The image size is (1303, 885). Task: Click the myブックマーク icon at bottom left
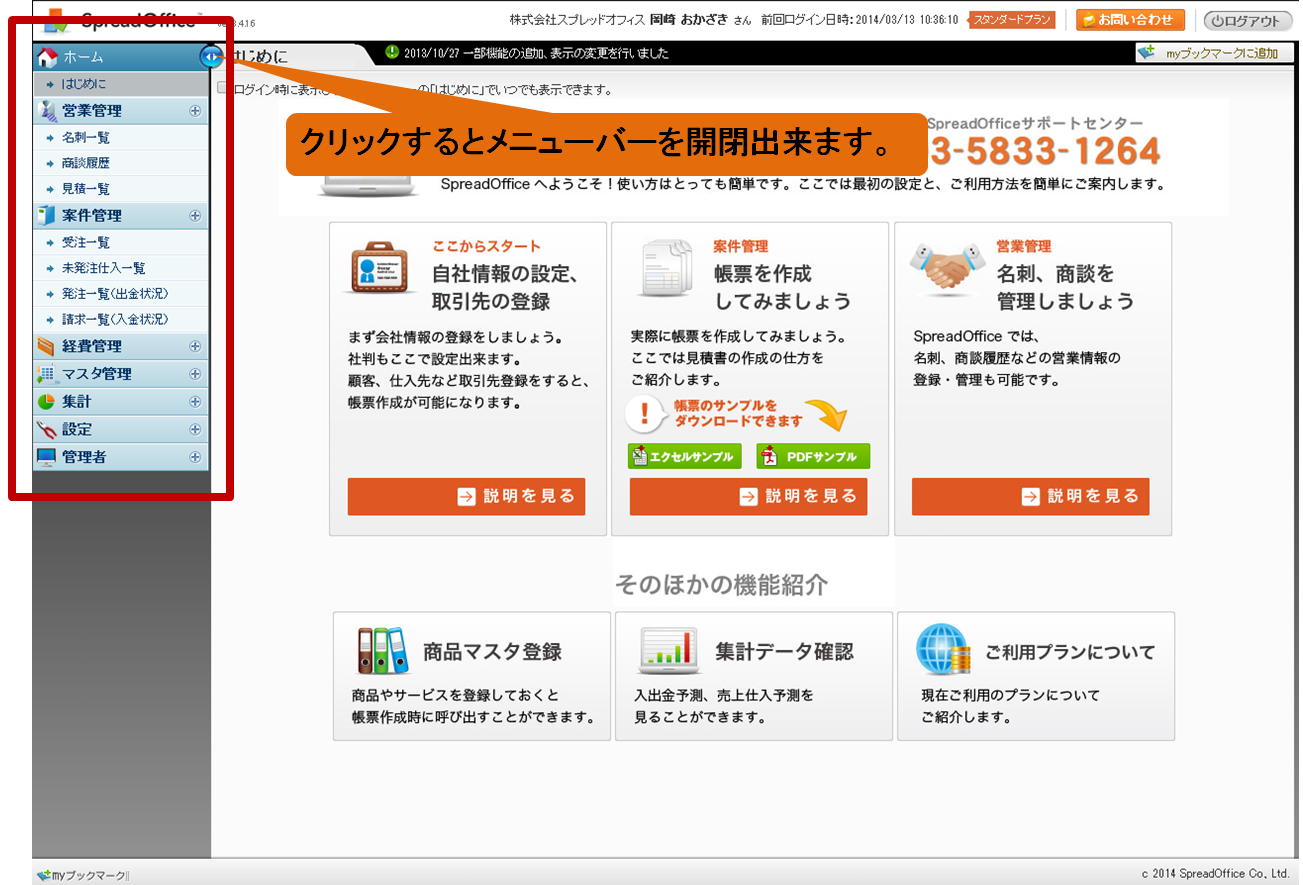pos(43,875)
